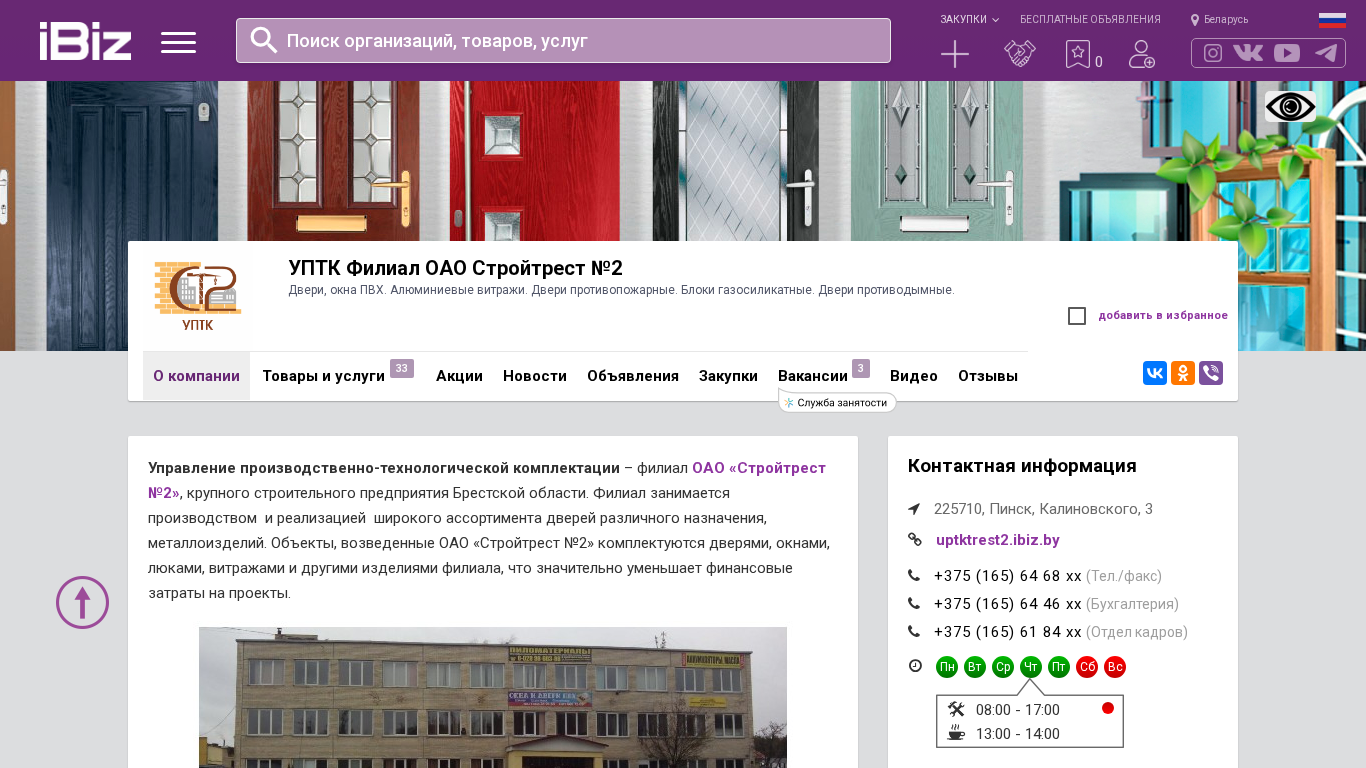Open the iBiz home logo

coord(85,41)
